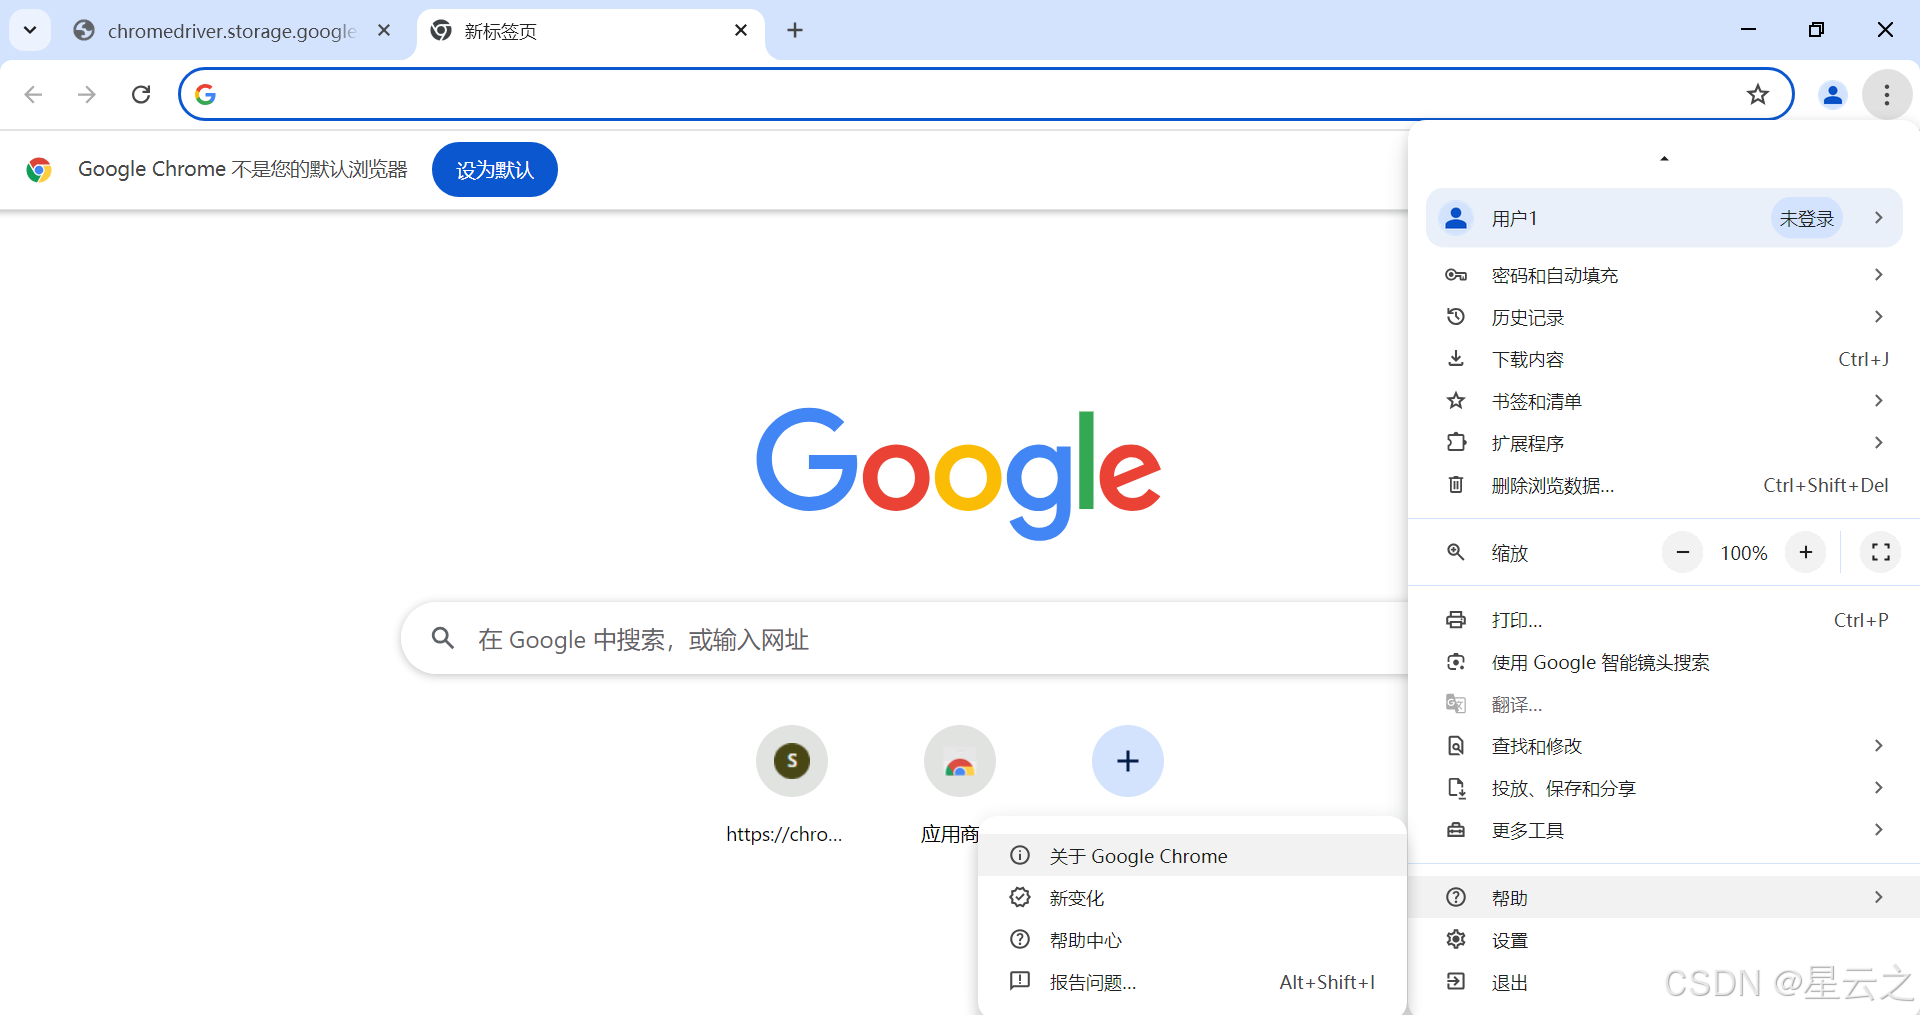Increase zoom with plus button
The image size is (1920, 1015).
(1805, 552)
